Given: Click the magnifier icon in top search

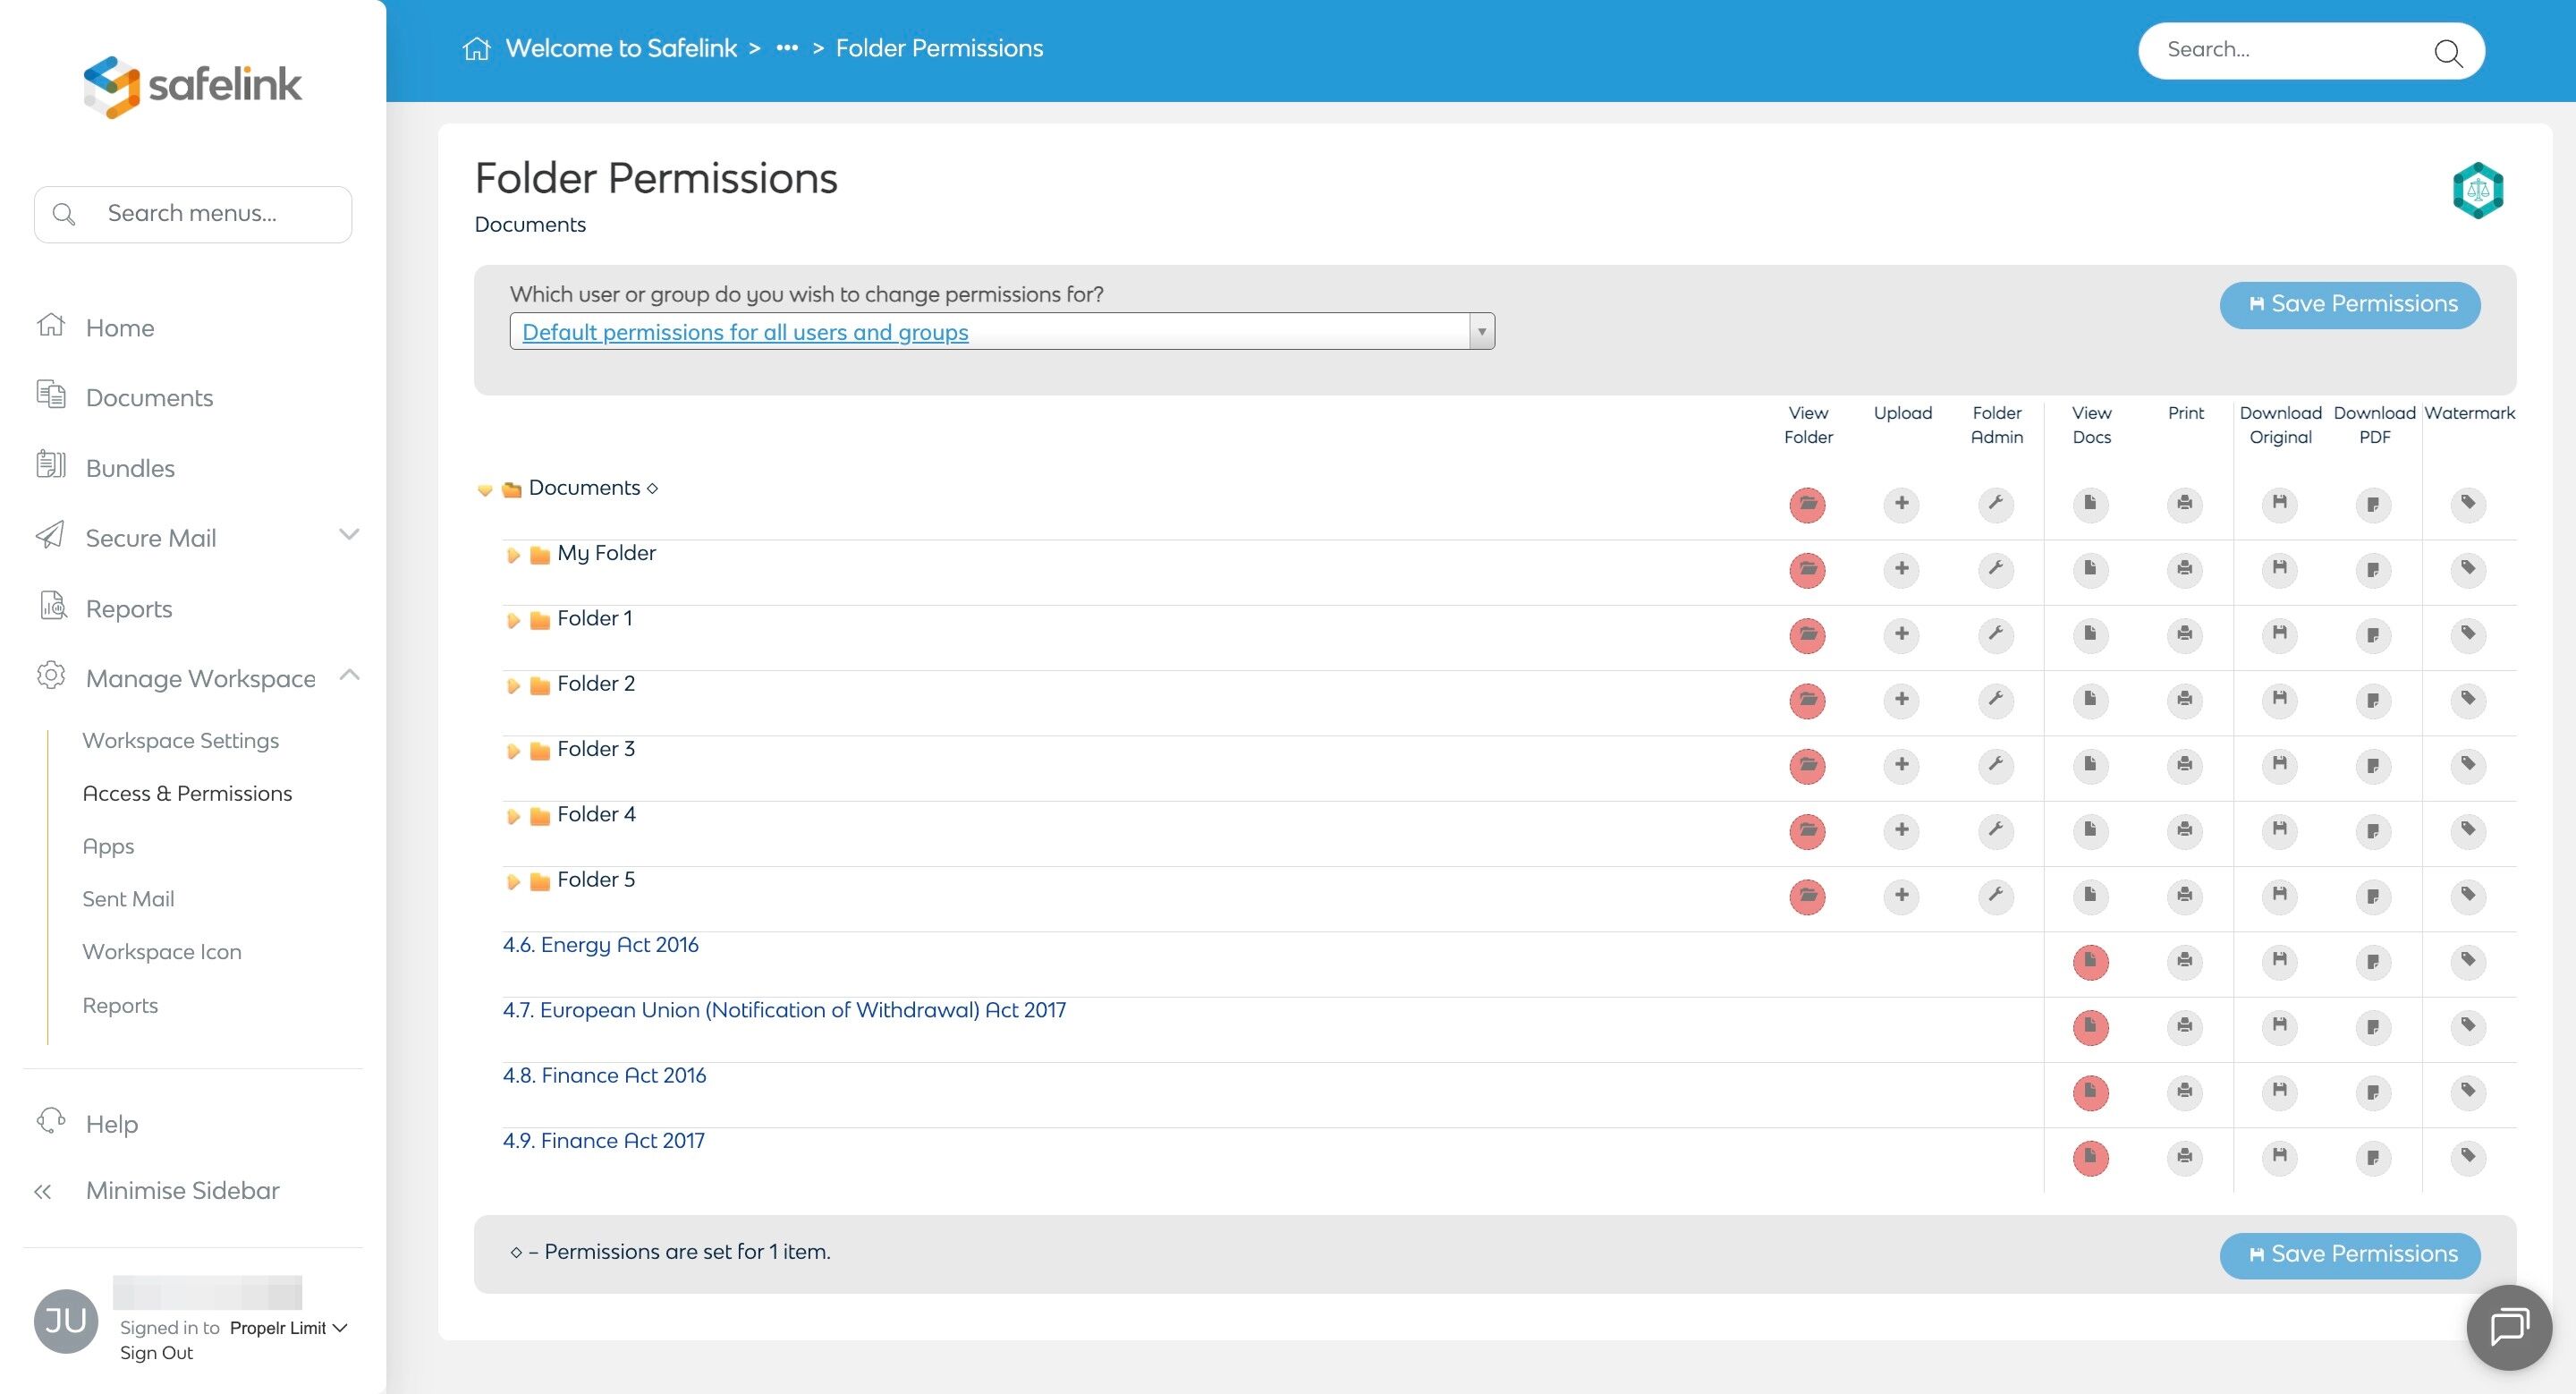Looking at the screenshot, I should click(2447, 52).
